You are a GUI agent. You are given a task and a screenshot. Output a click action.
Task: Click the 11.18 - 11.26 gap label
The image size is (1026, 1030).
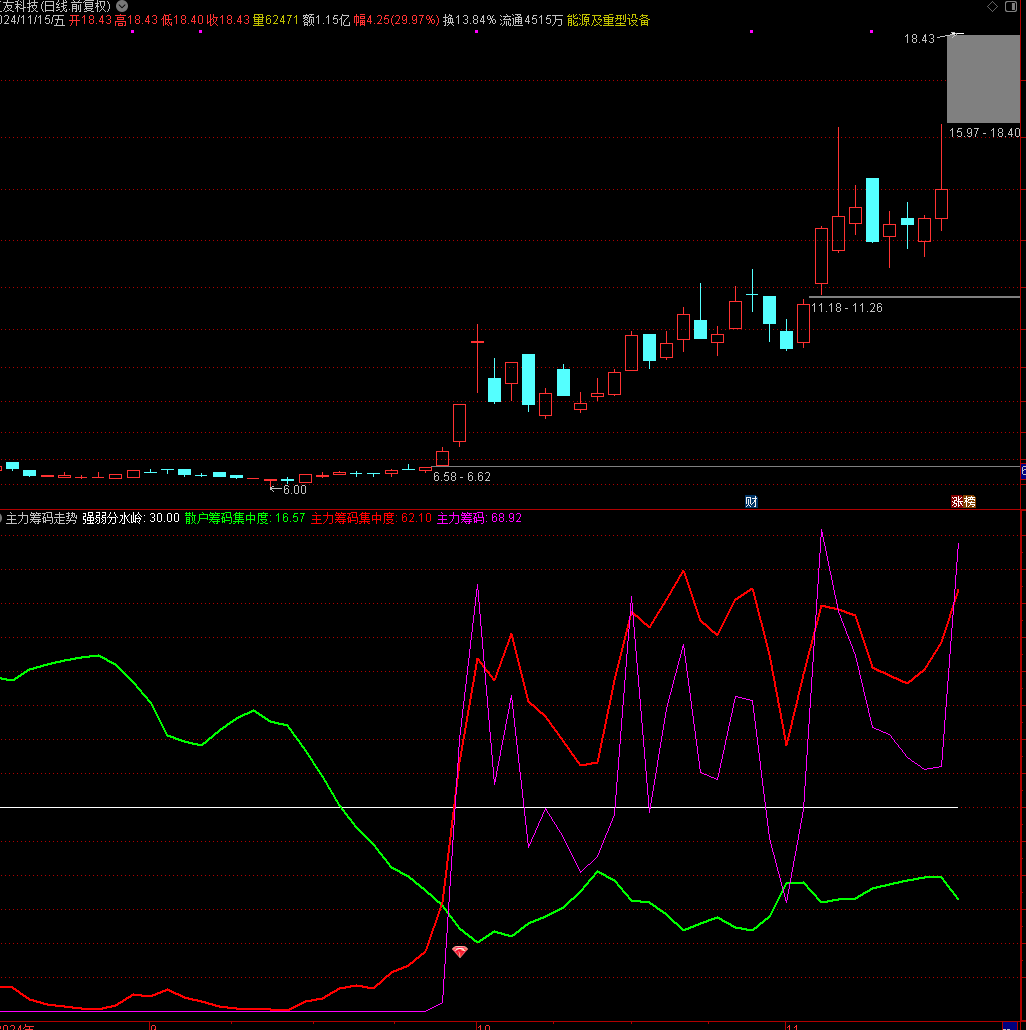coord(847,307)
